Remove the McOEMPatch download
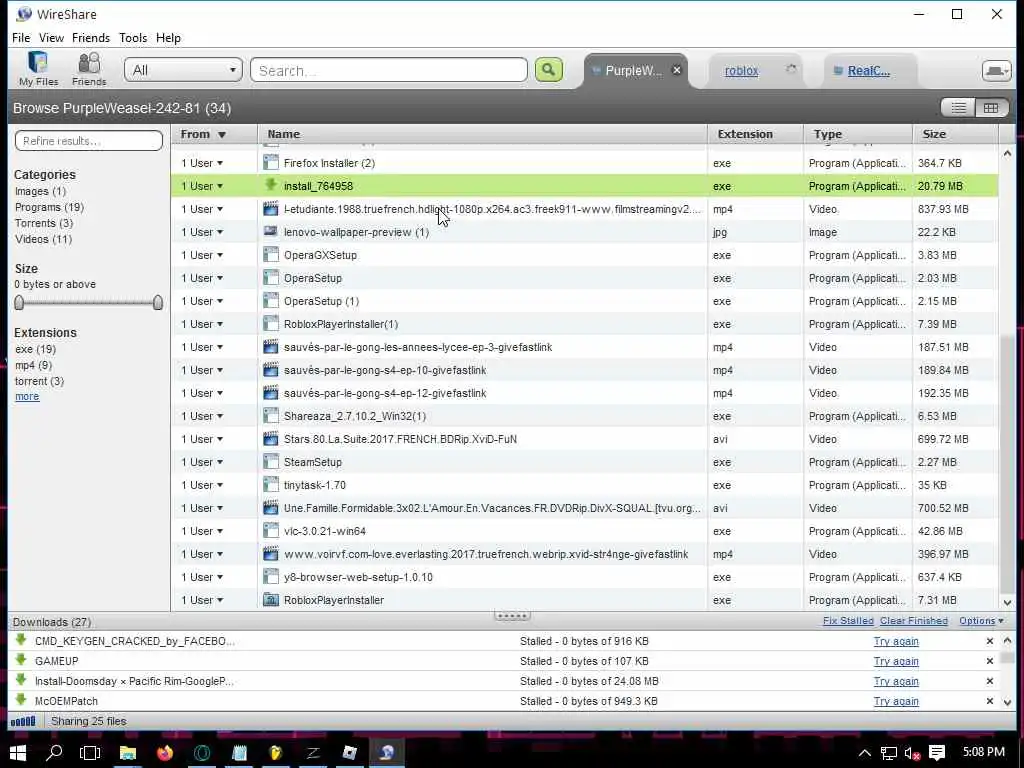 [989, 701]
